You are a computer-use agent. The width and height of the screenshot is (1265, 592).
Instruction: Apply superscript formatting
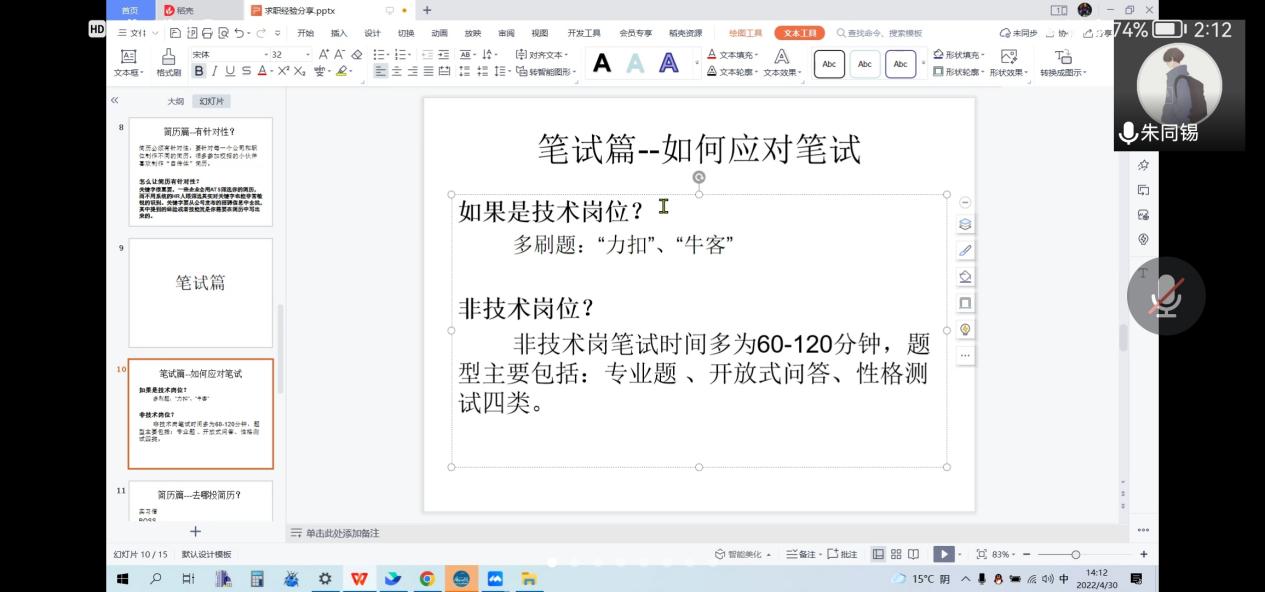283,71
